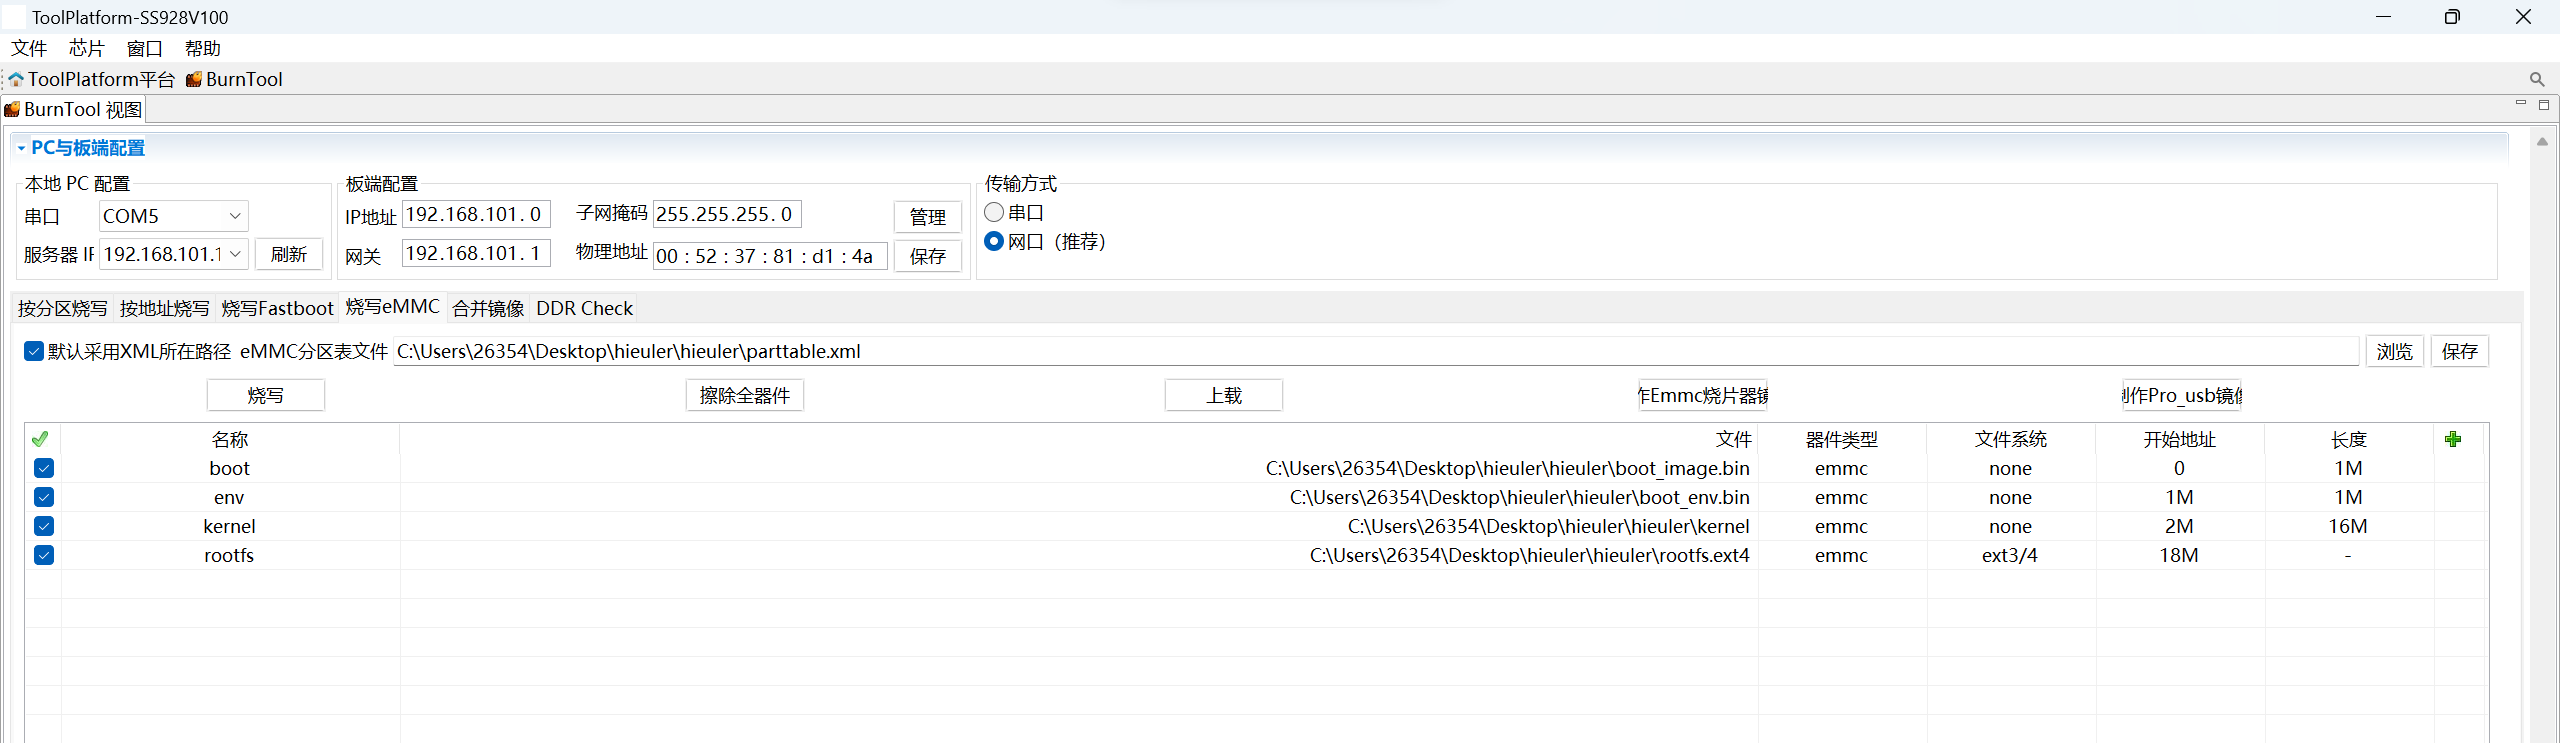
Task: Switch to the 烧写Fastboot tab
Action: (277, 308)
